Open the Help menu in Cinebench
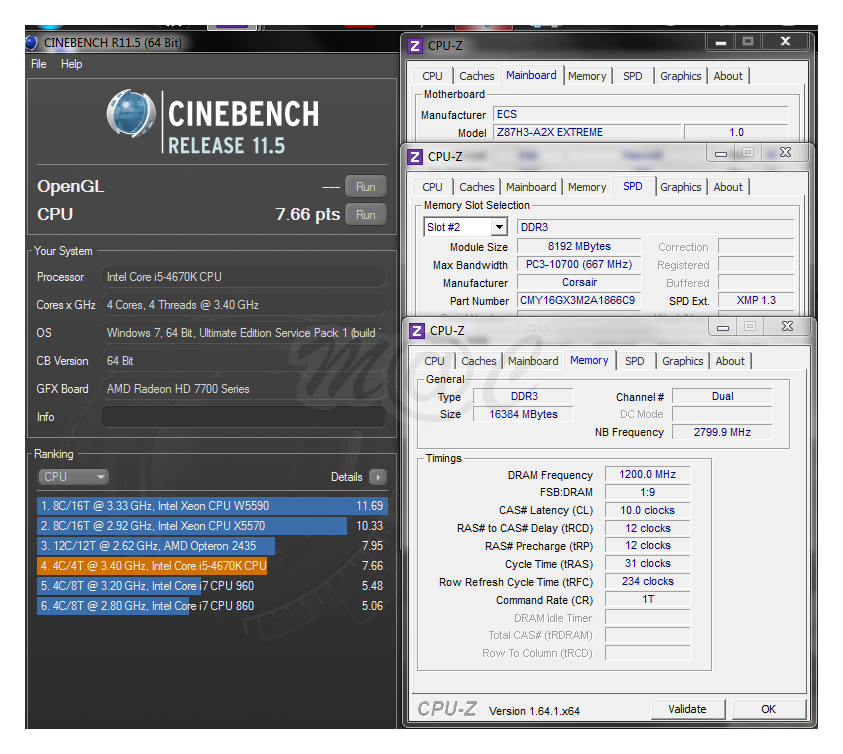The height and width of the screenshot is (754, 843). pyautogui.click(x=72, y=64)
